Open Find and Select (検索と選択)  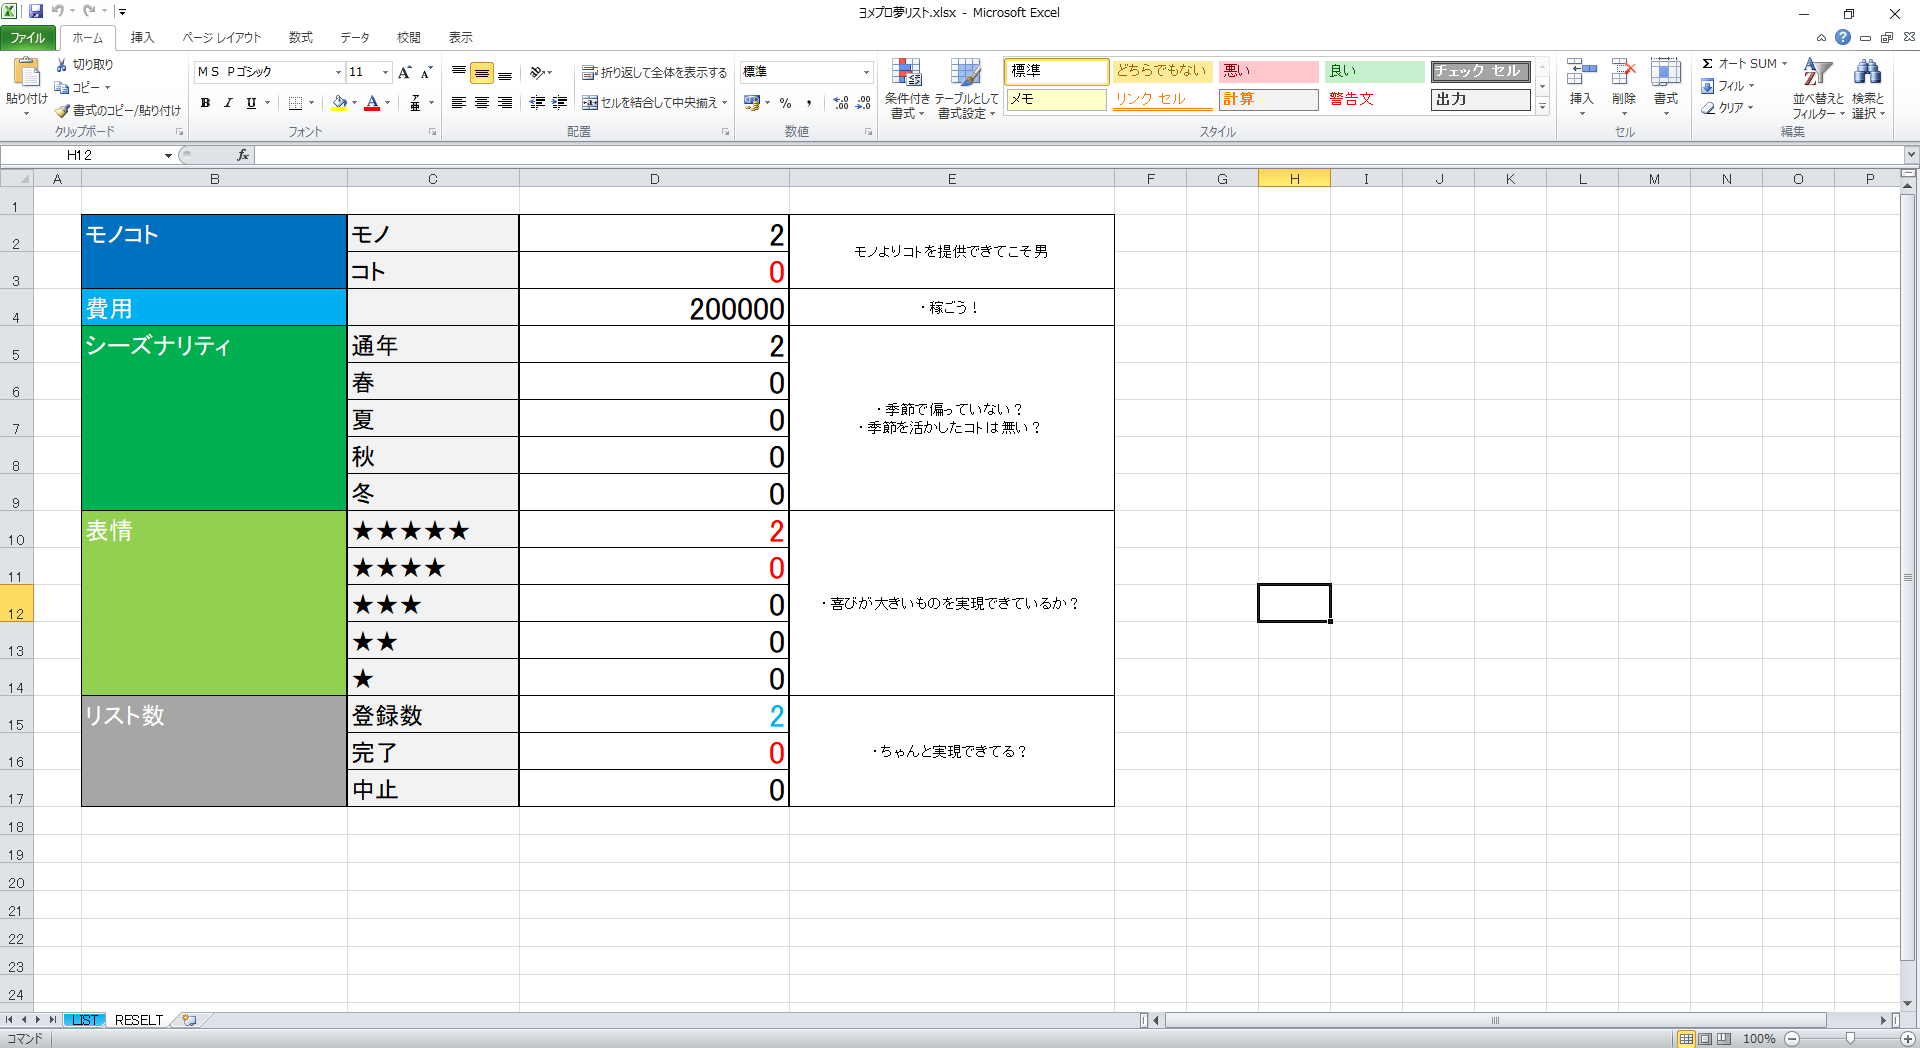pos(1868,89)
